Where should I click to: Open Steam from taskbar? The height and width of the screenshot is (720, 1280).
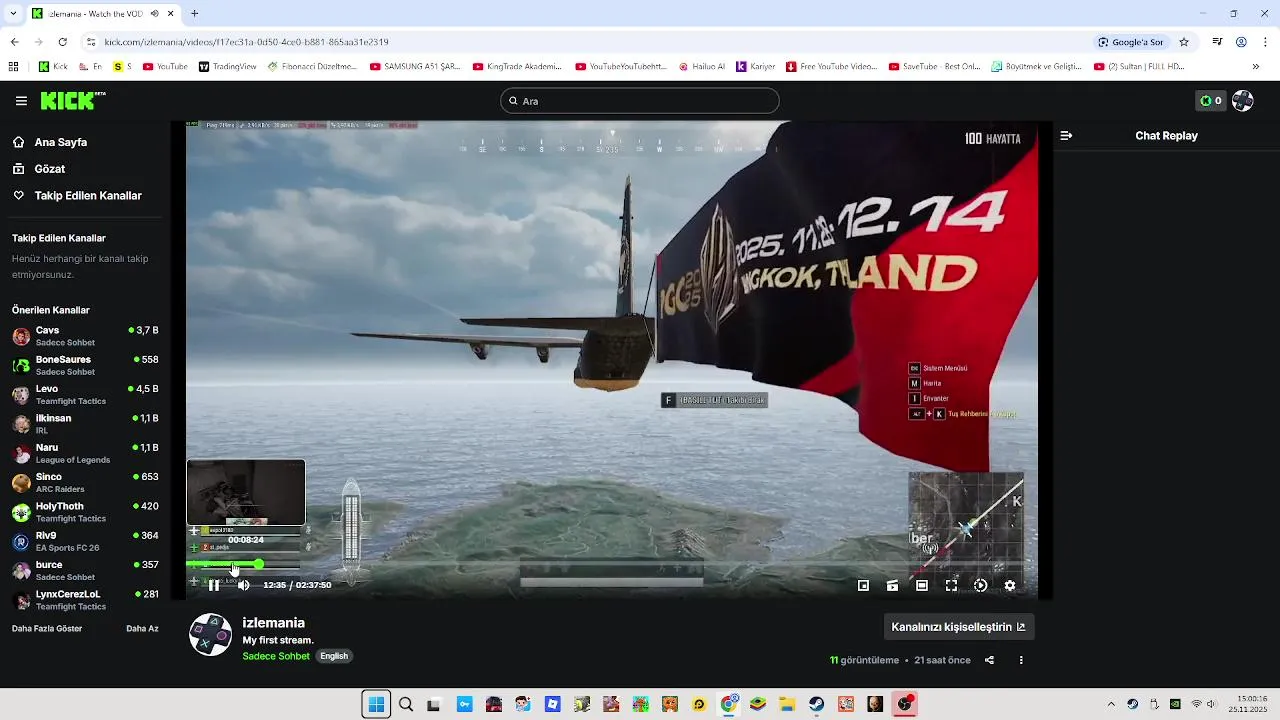click(x=817, y=704)
